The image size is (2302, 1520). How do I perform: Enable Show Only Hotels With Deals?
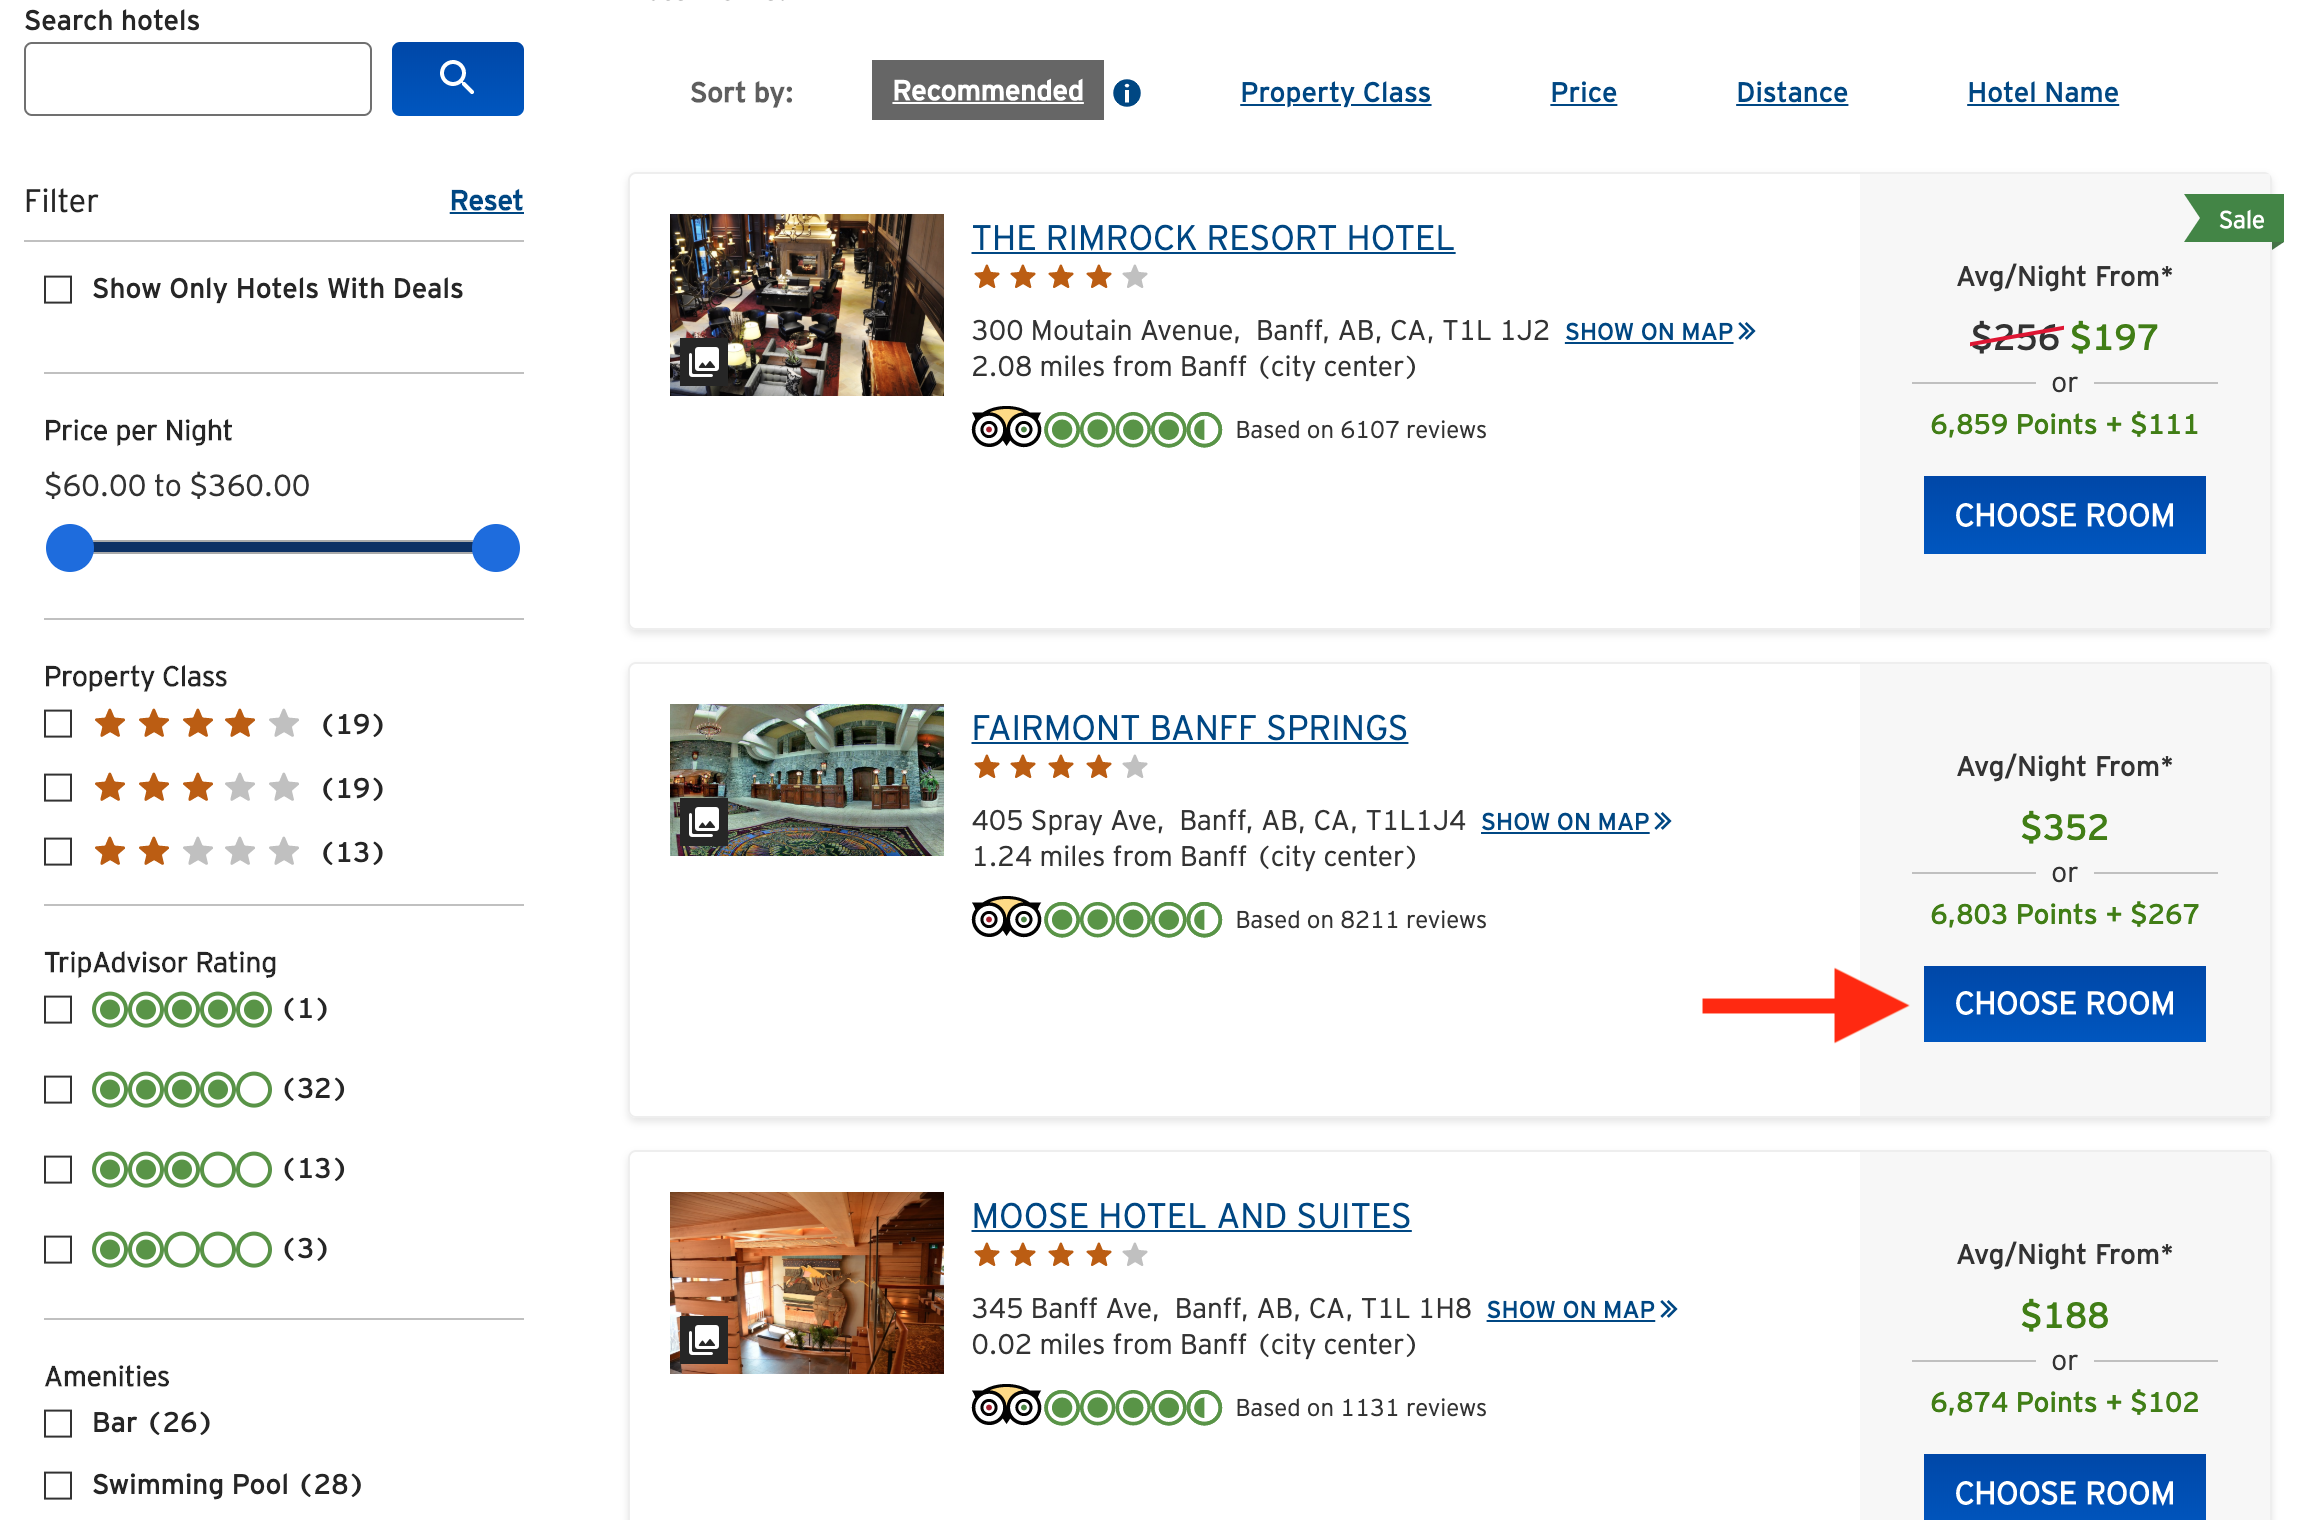pyautogui.click(x=58, y=290)
